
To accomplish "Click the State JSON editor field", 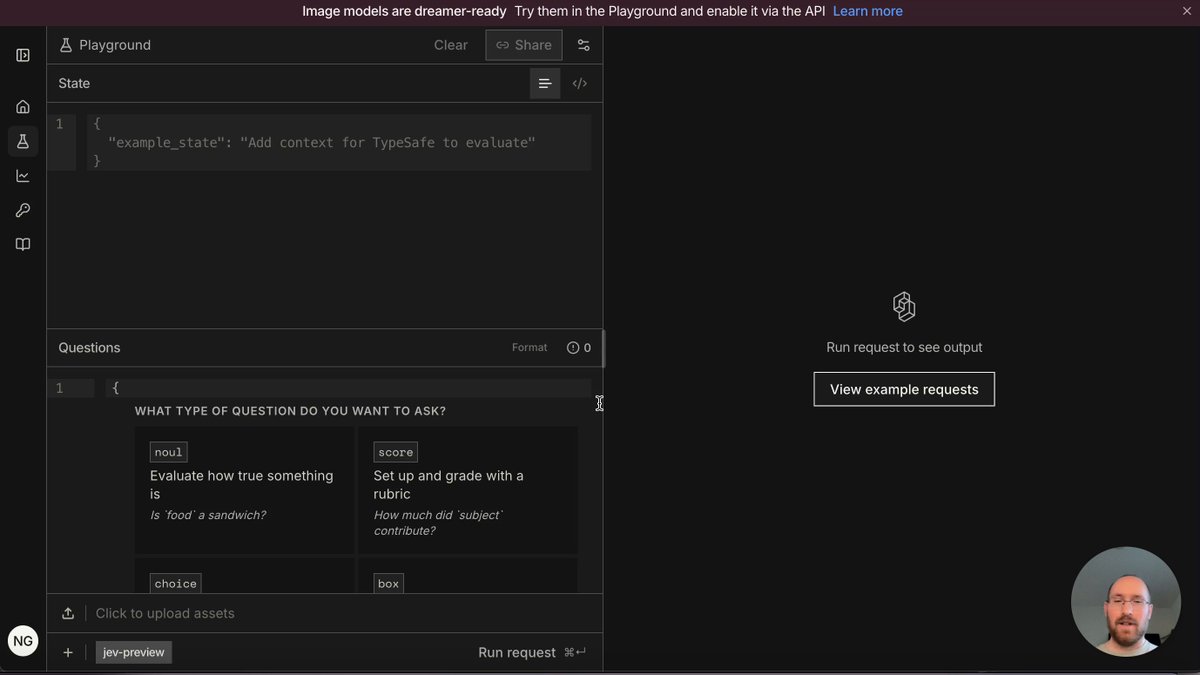I will coord(338,142).
